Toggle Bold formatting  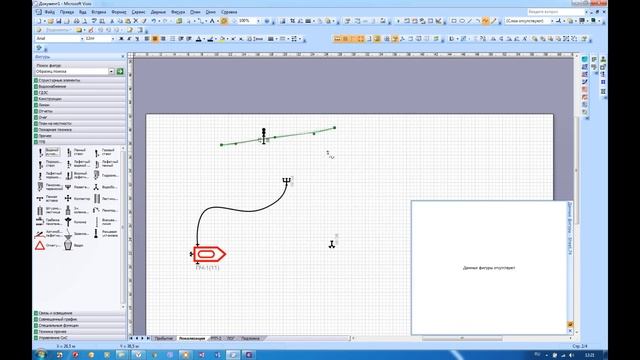click(x=121, y=39)
